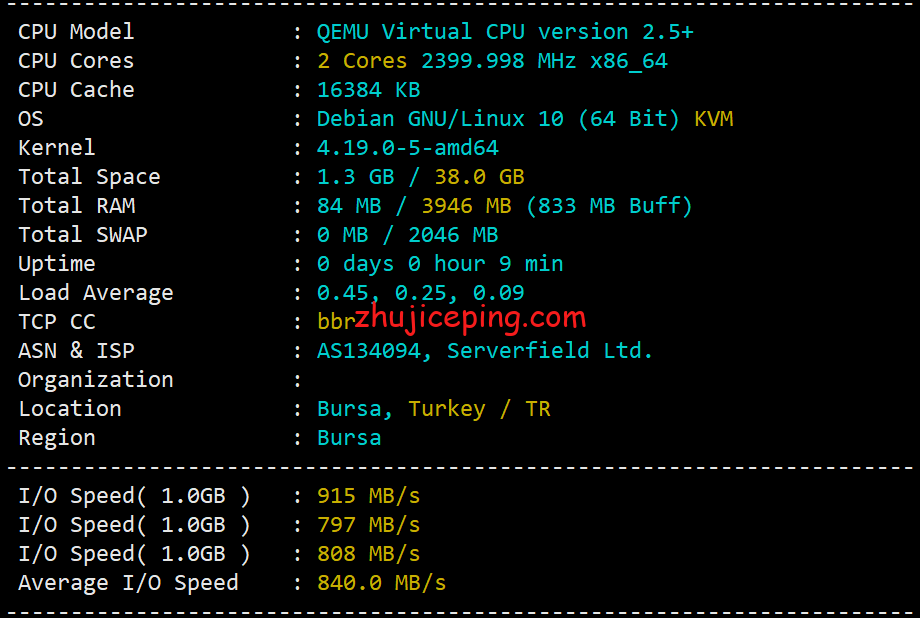920x618 pixels.
Task: Click the yellow 'bbr' value
Action: pos(336,322)
